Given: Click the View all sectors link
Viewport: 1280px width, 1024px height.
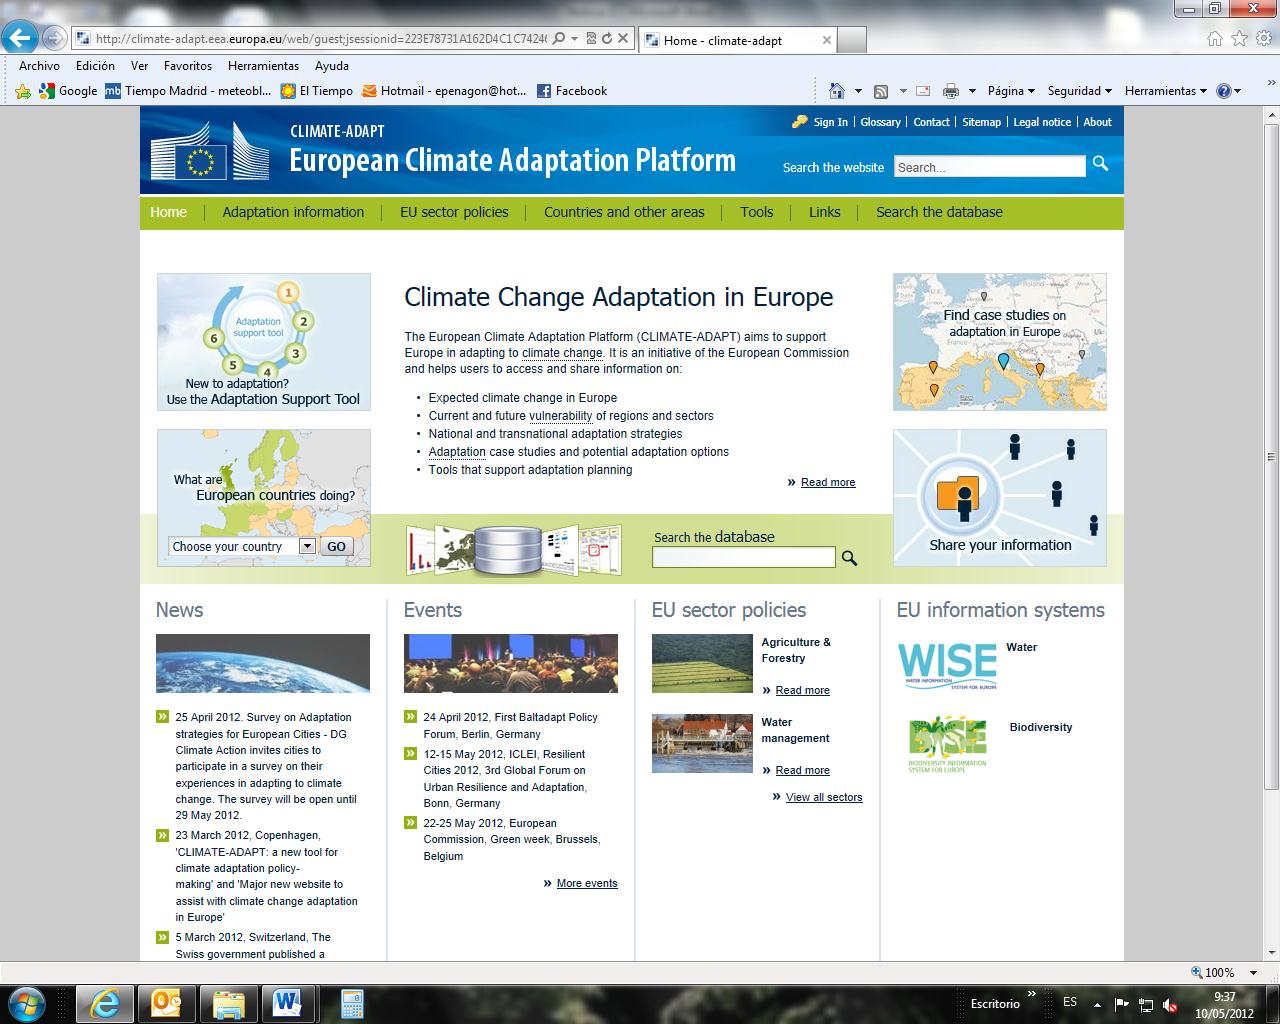Looking at the screenshot, I should pyautogui.click(x=824, y=797).
